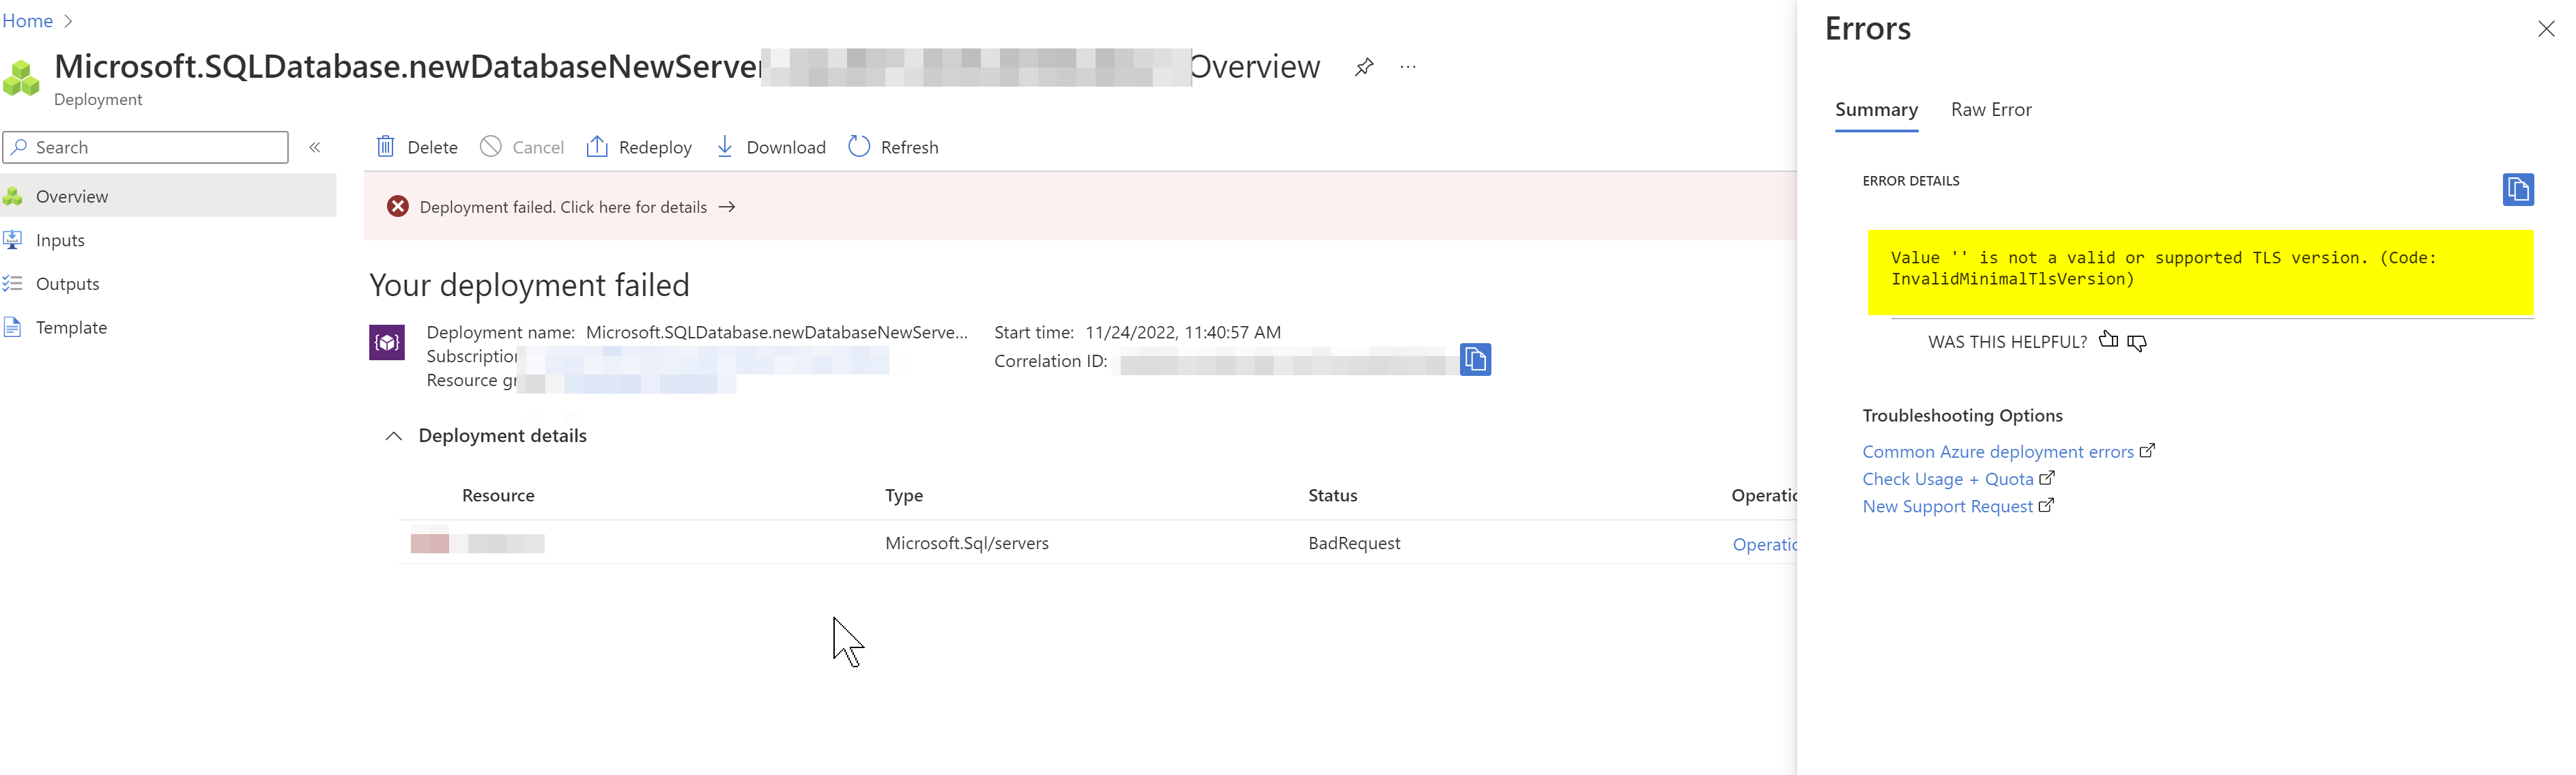2576x775 pixels.
Task: Collapse the Deployment details section
Action: (394, 436)
